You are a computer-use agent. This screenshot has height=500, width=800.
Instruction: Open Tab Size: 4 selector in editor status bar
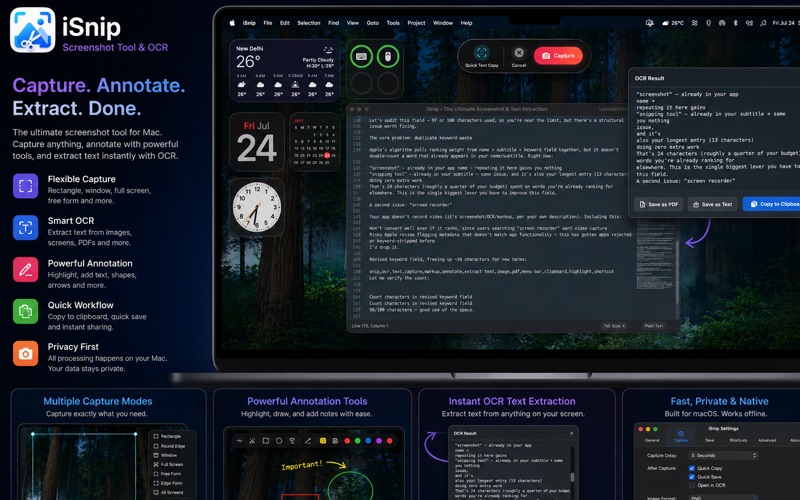click(614, 326)
